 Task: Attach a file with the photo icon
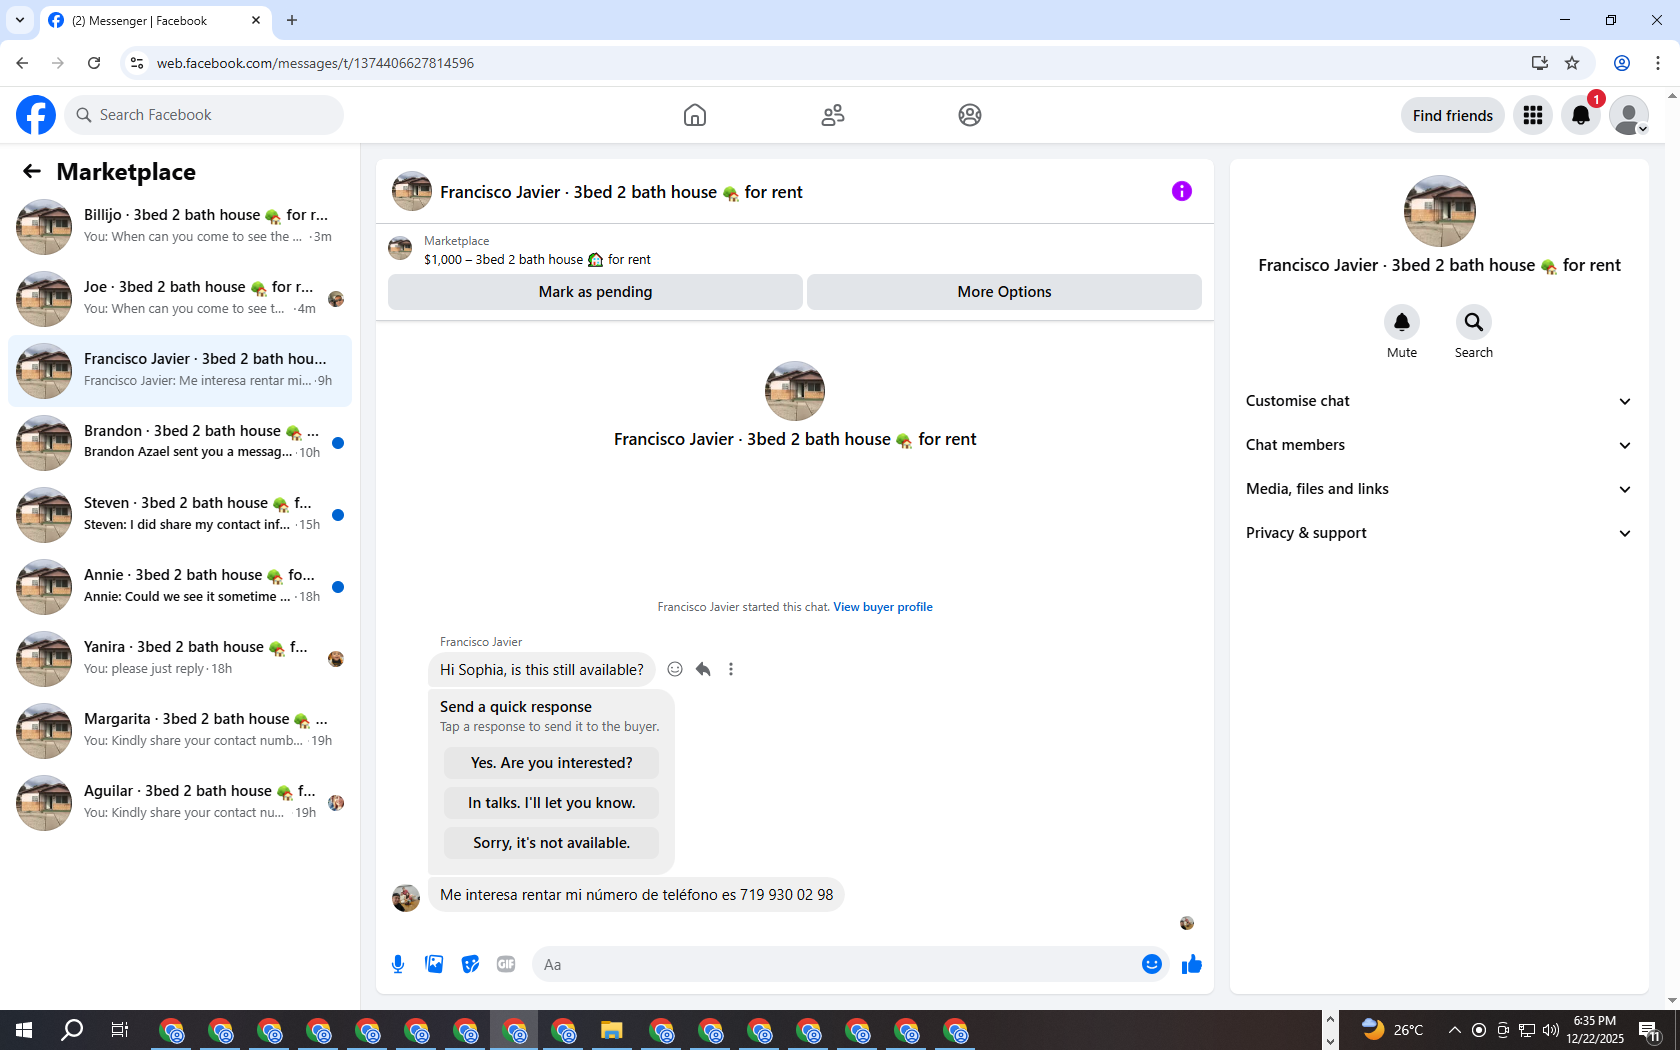tap(434, 964)
